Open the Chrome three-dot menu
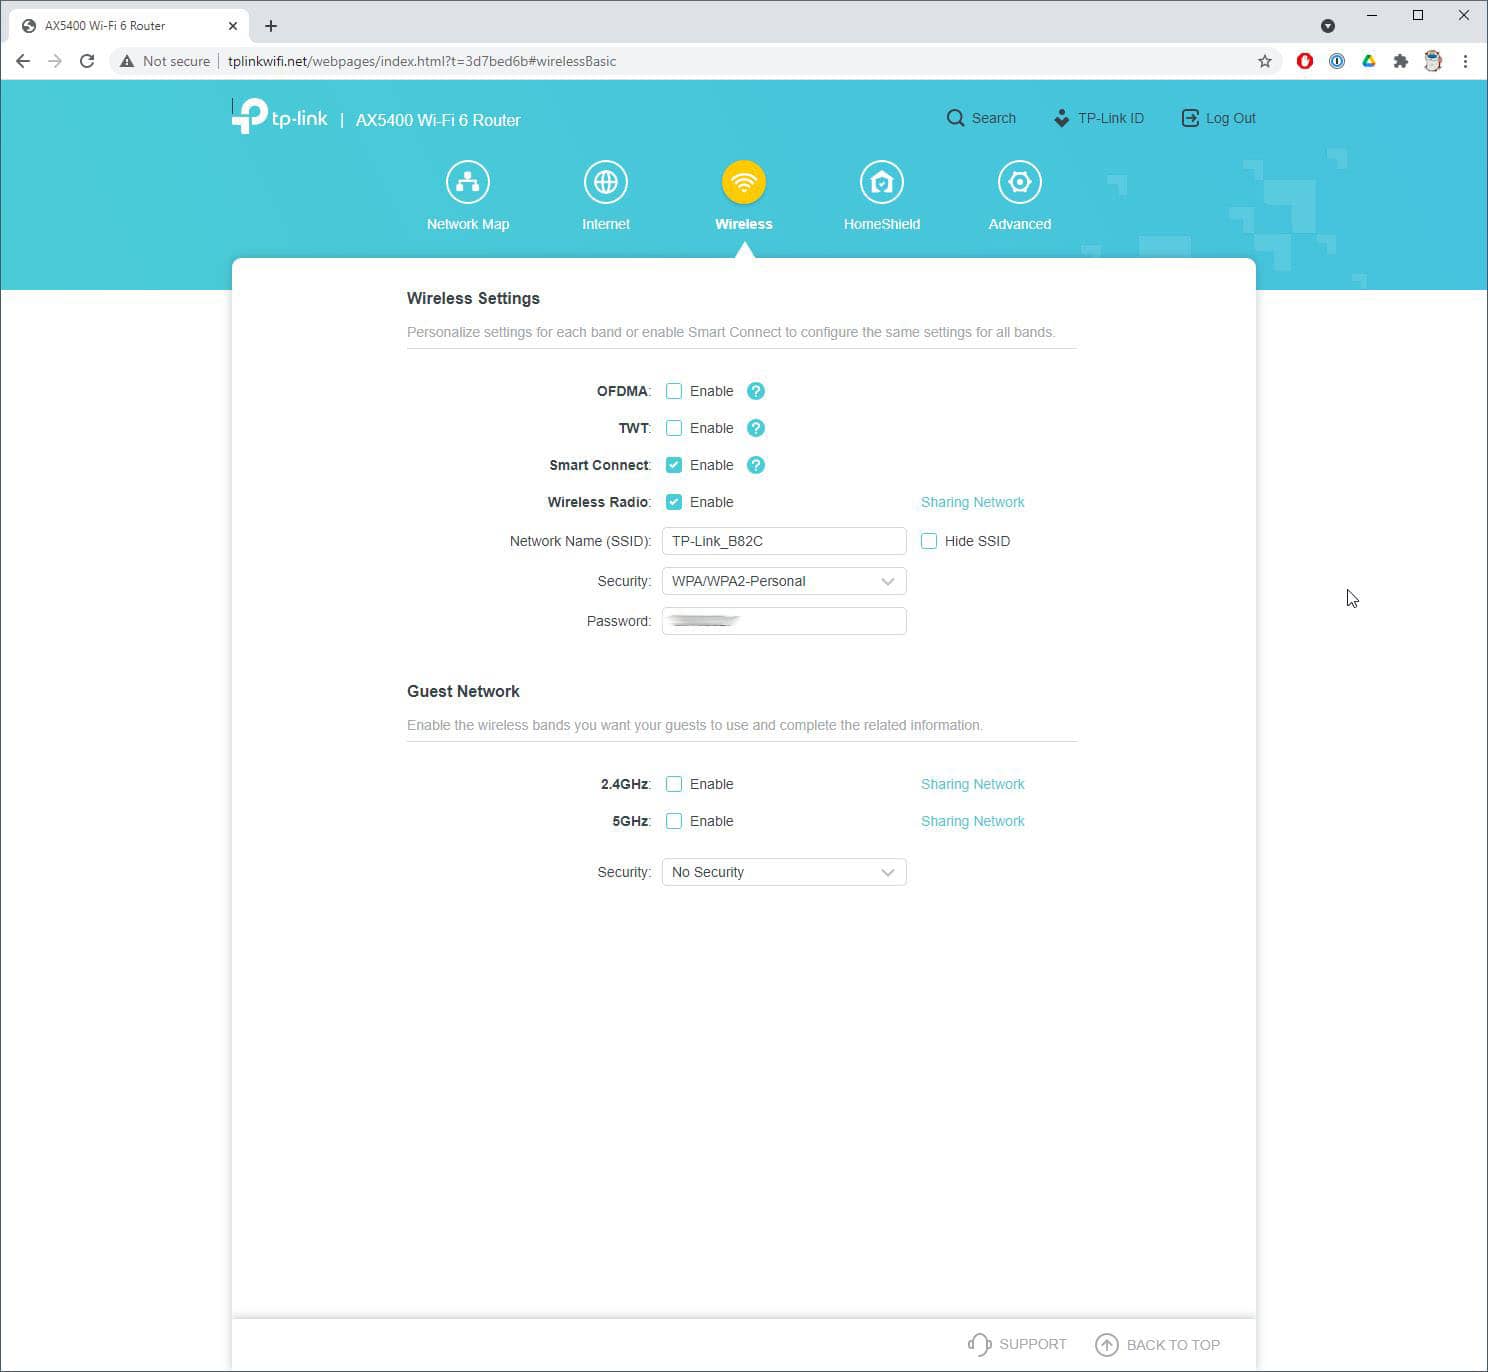The height and width of the screenshot is (1372, 1488). (1465, 61)
